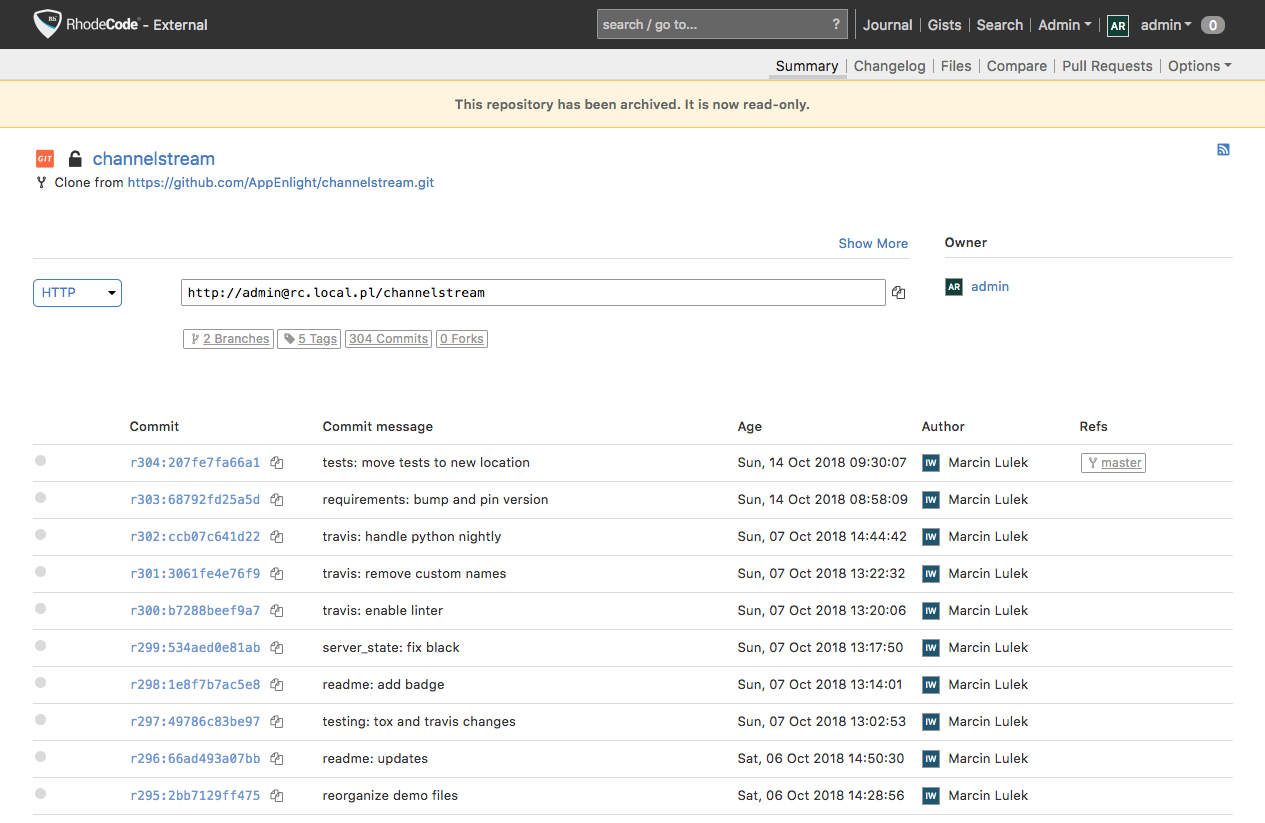Click the RhodeCode logo
This screenshot has height=823, width=1265.
[x=48, y=24]
